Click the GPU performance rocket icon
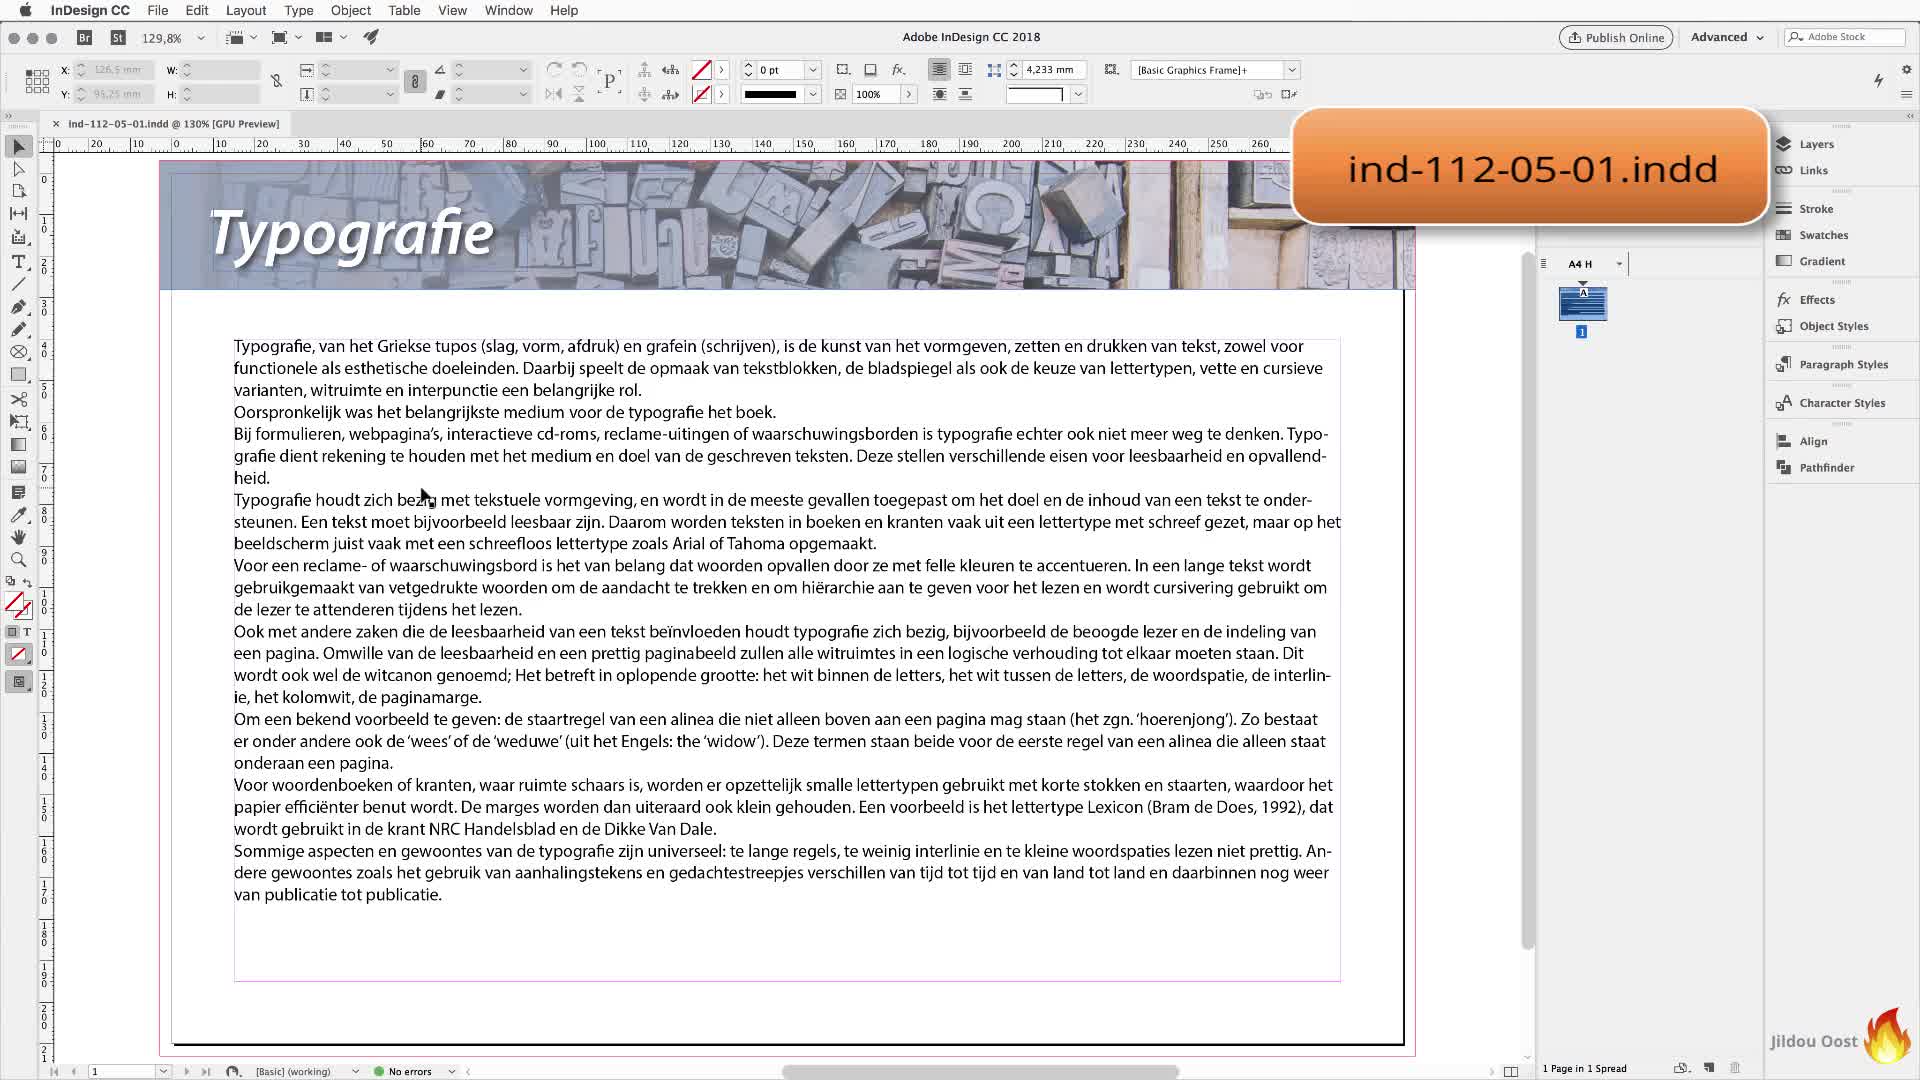This screenshot has height=1080, width=1920. pos(371,37)
